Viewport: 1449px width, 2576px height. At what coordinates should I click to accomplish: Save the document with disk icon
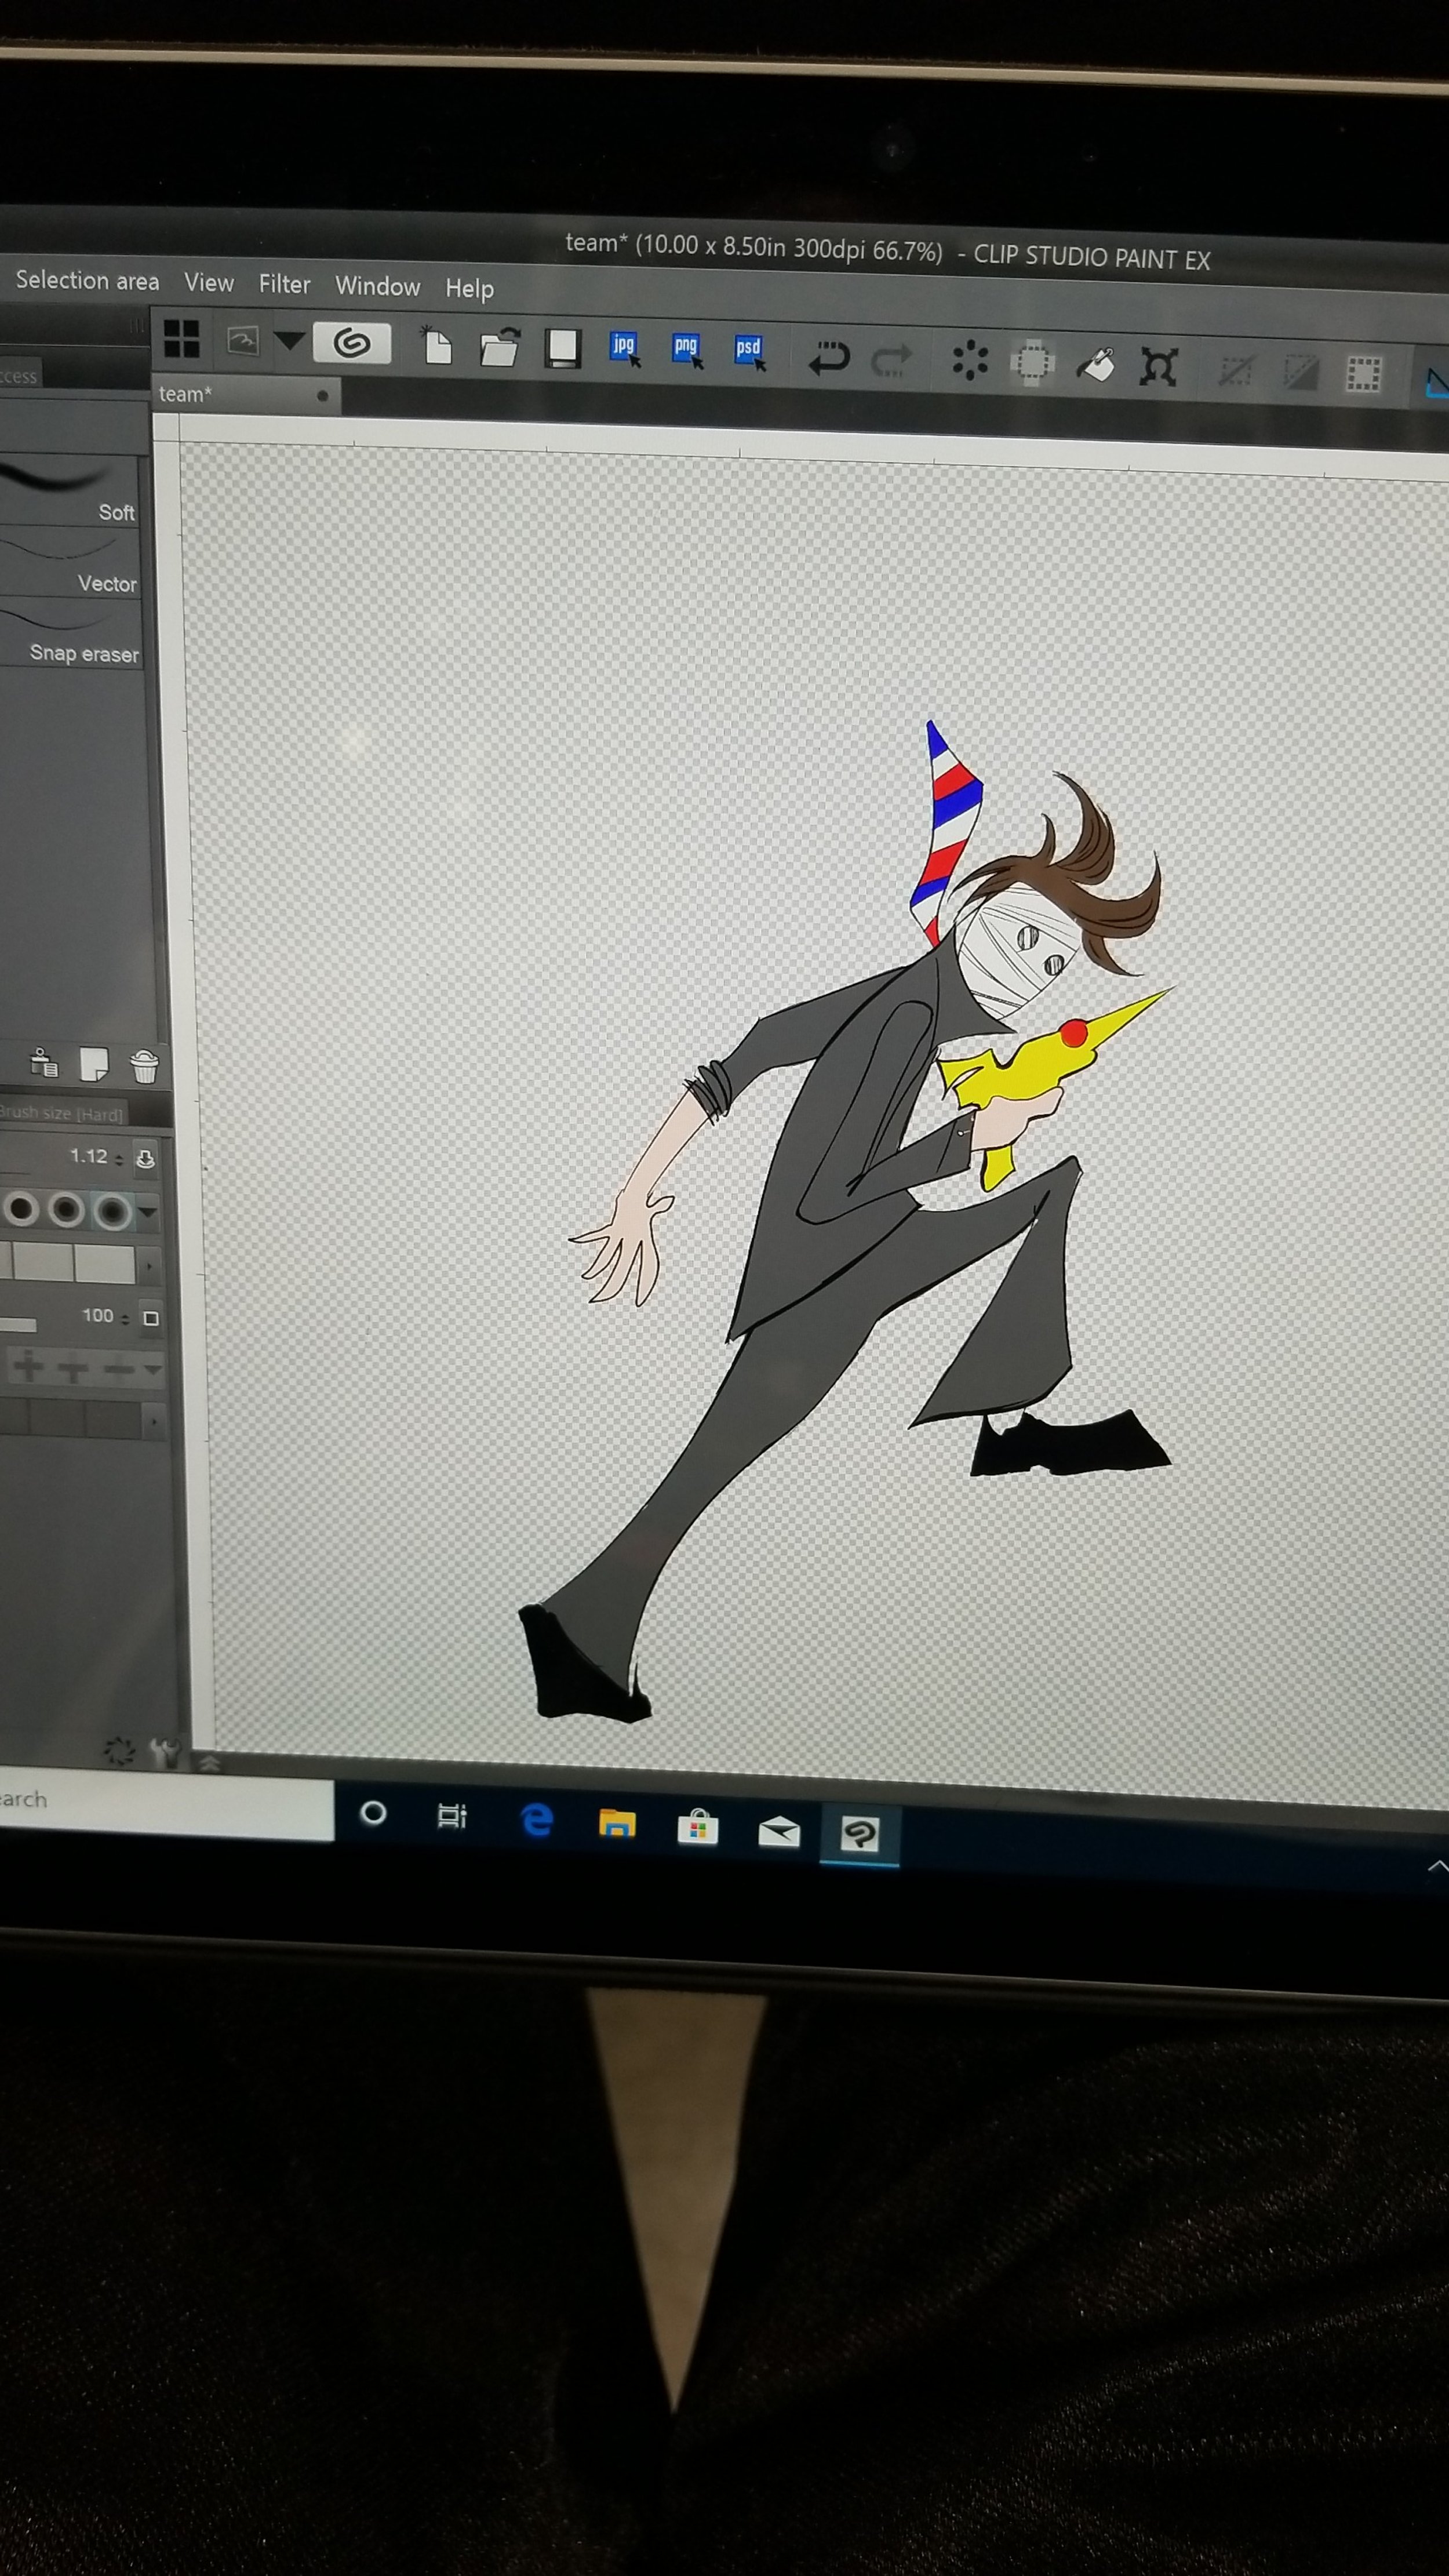(563, 348)
